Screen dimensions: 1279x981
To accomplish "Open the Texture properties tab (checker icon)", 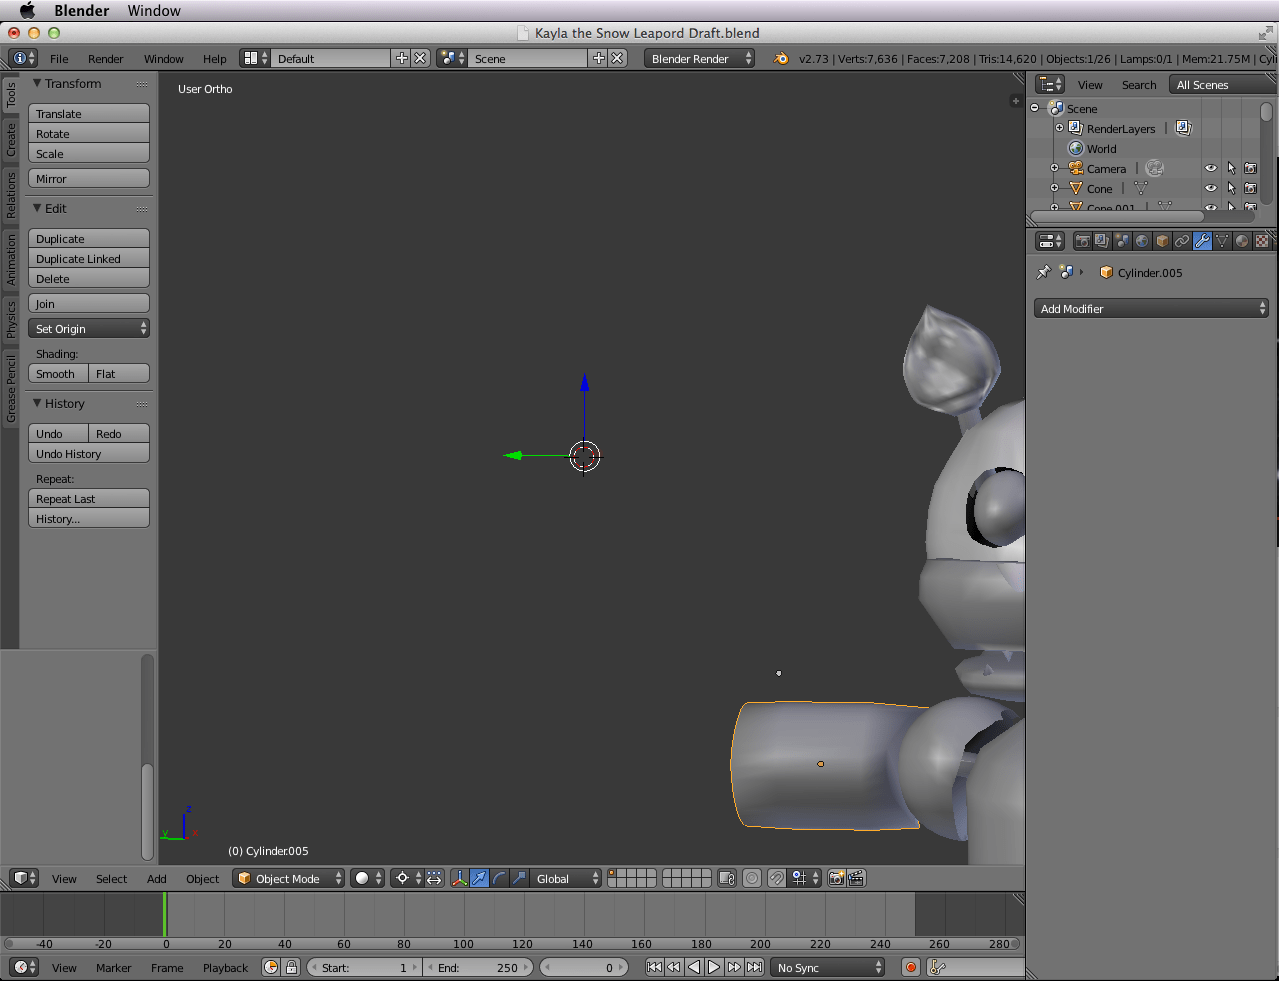I will point(1262,241).
